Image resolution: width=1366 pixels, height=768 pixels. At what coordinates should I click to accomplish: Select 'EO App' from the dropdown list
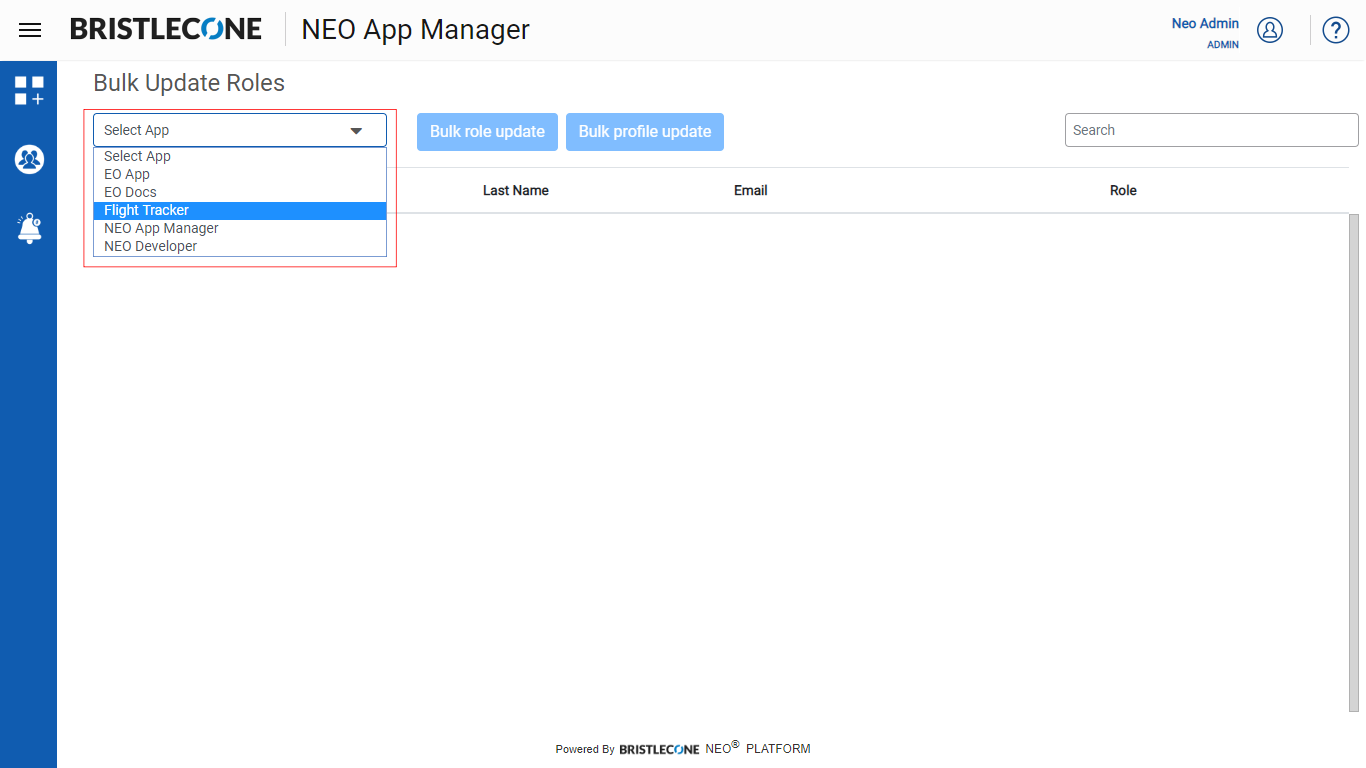pos(240,174)
